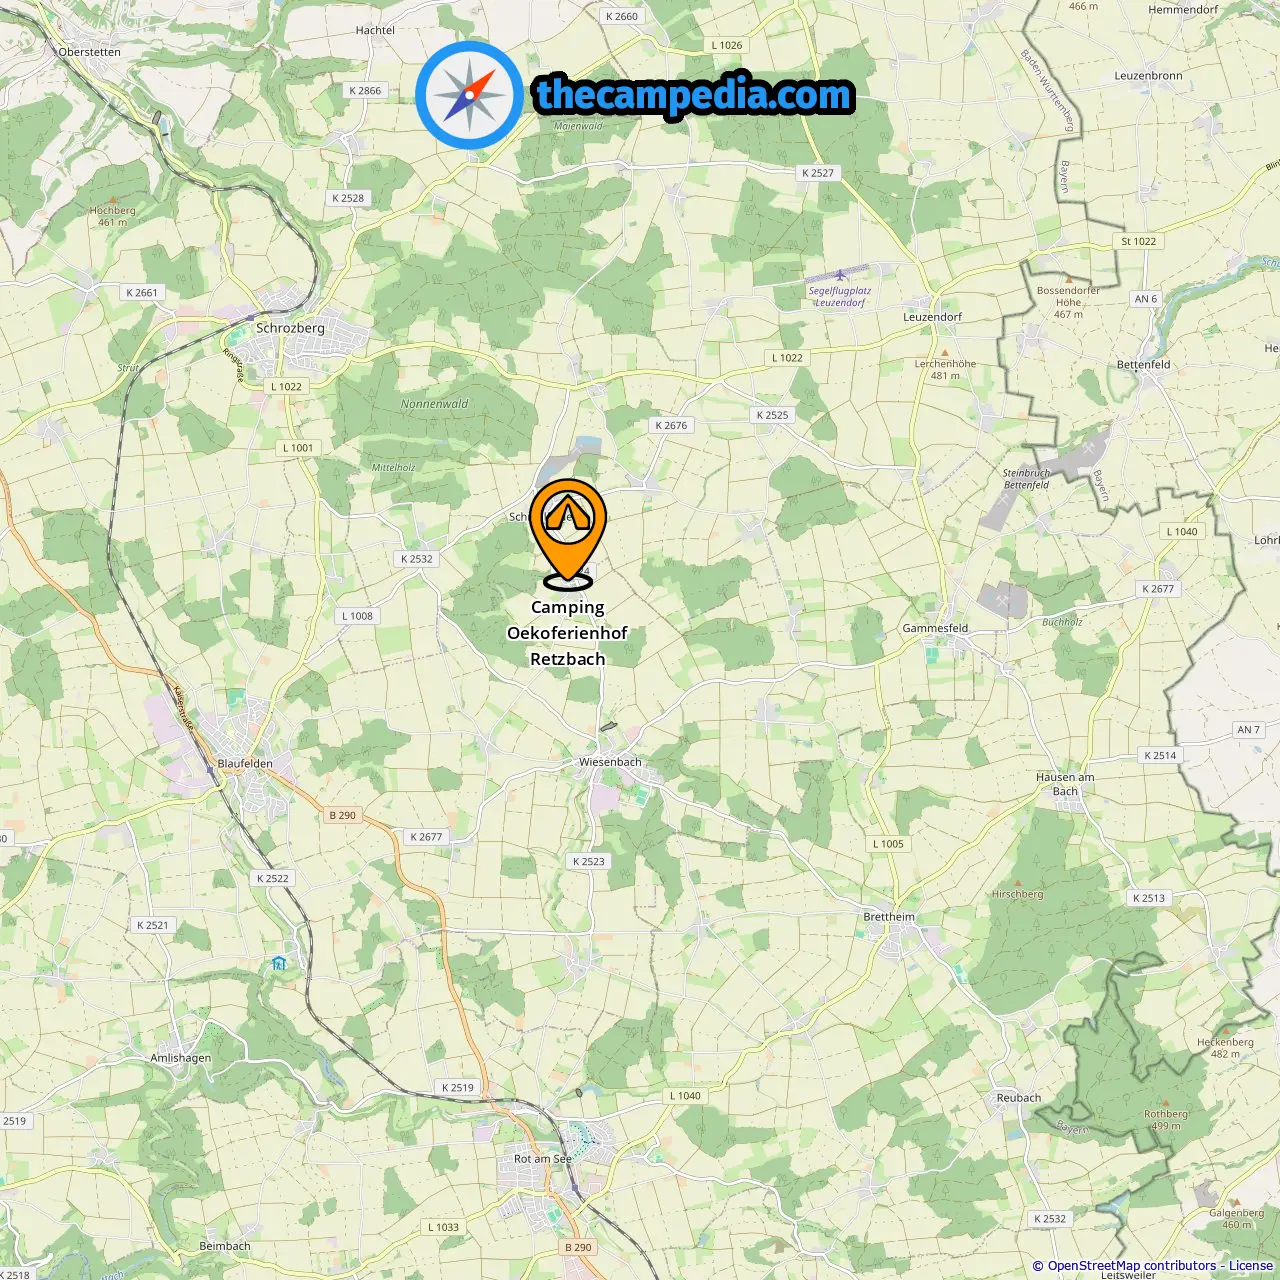Click the Schrozberg town label

coord(290,327)
